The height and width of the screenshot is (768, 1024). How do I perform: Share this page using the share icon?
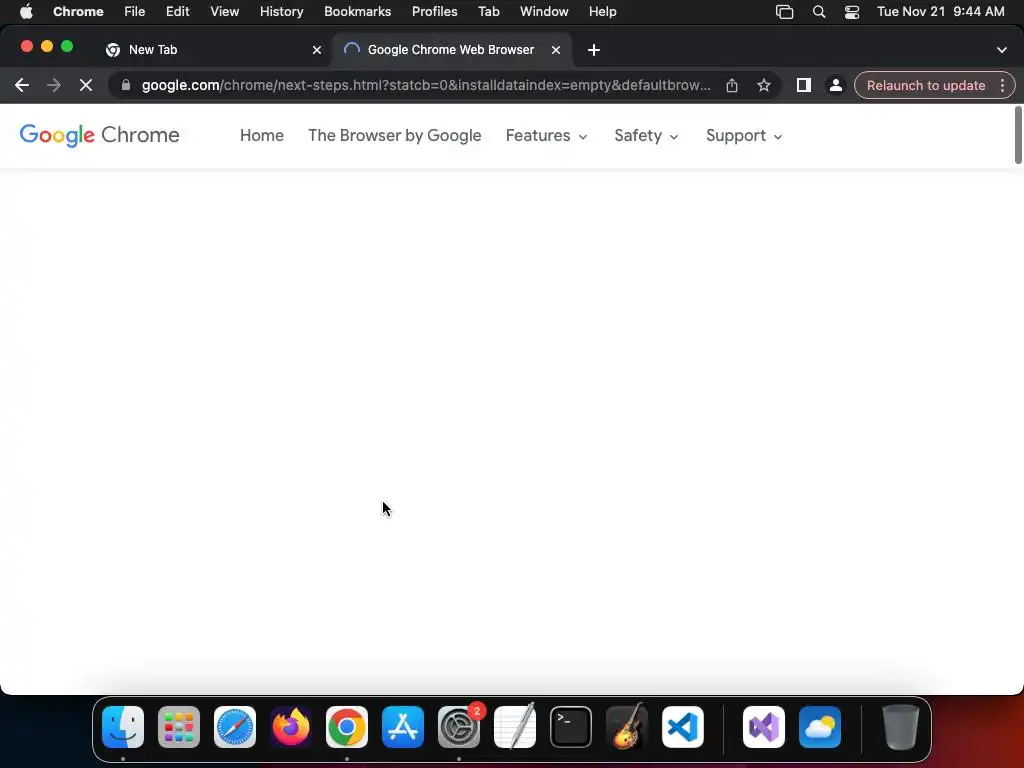pos(732,86)
